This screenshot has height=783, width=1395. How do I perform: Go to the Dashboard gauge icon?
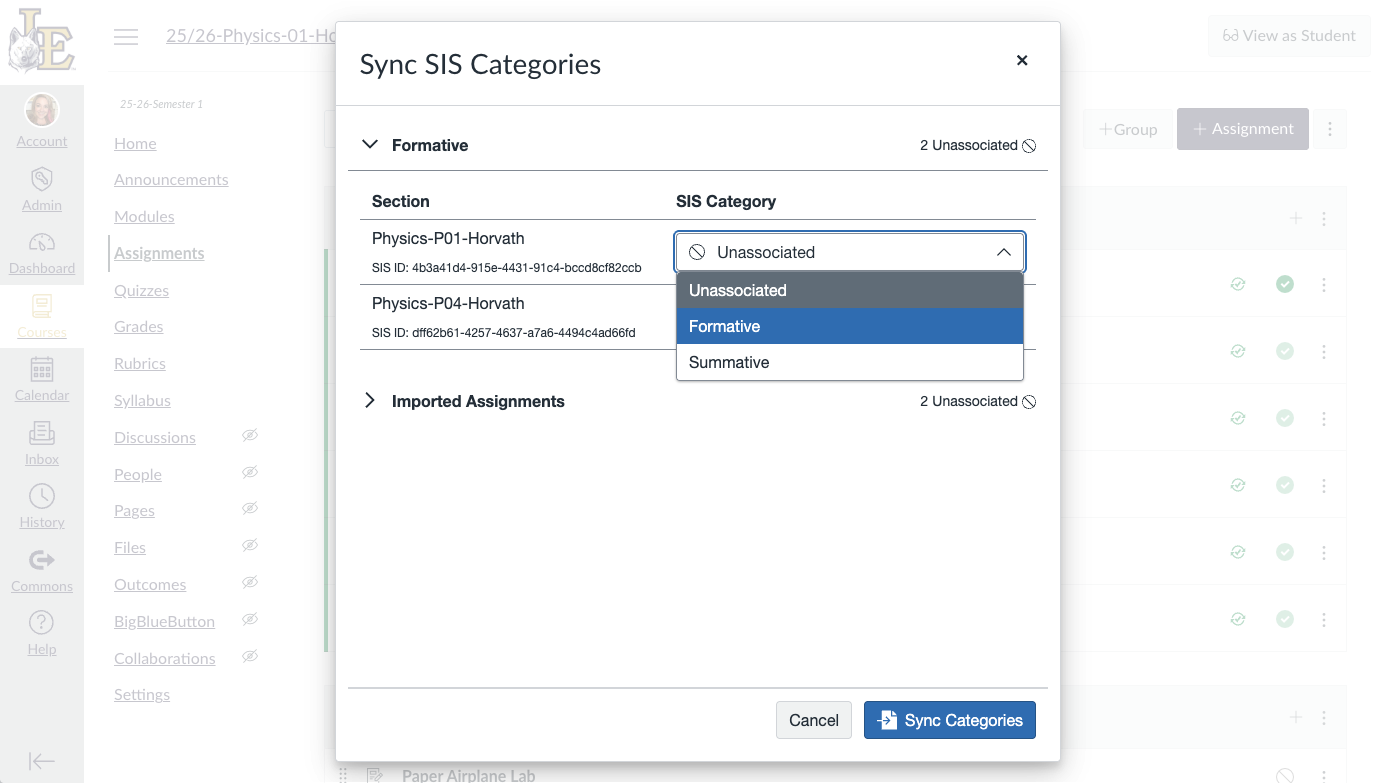[42, 242]
